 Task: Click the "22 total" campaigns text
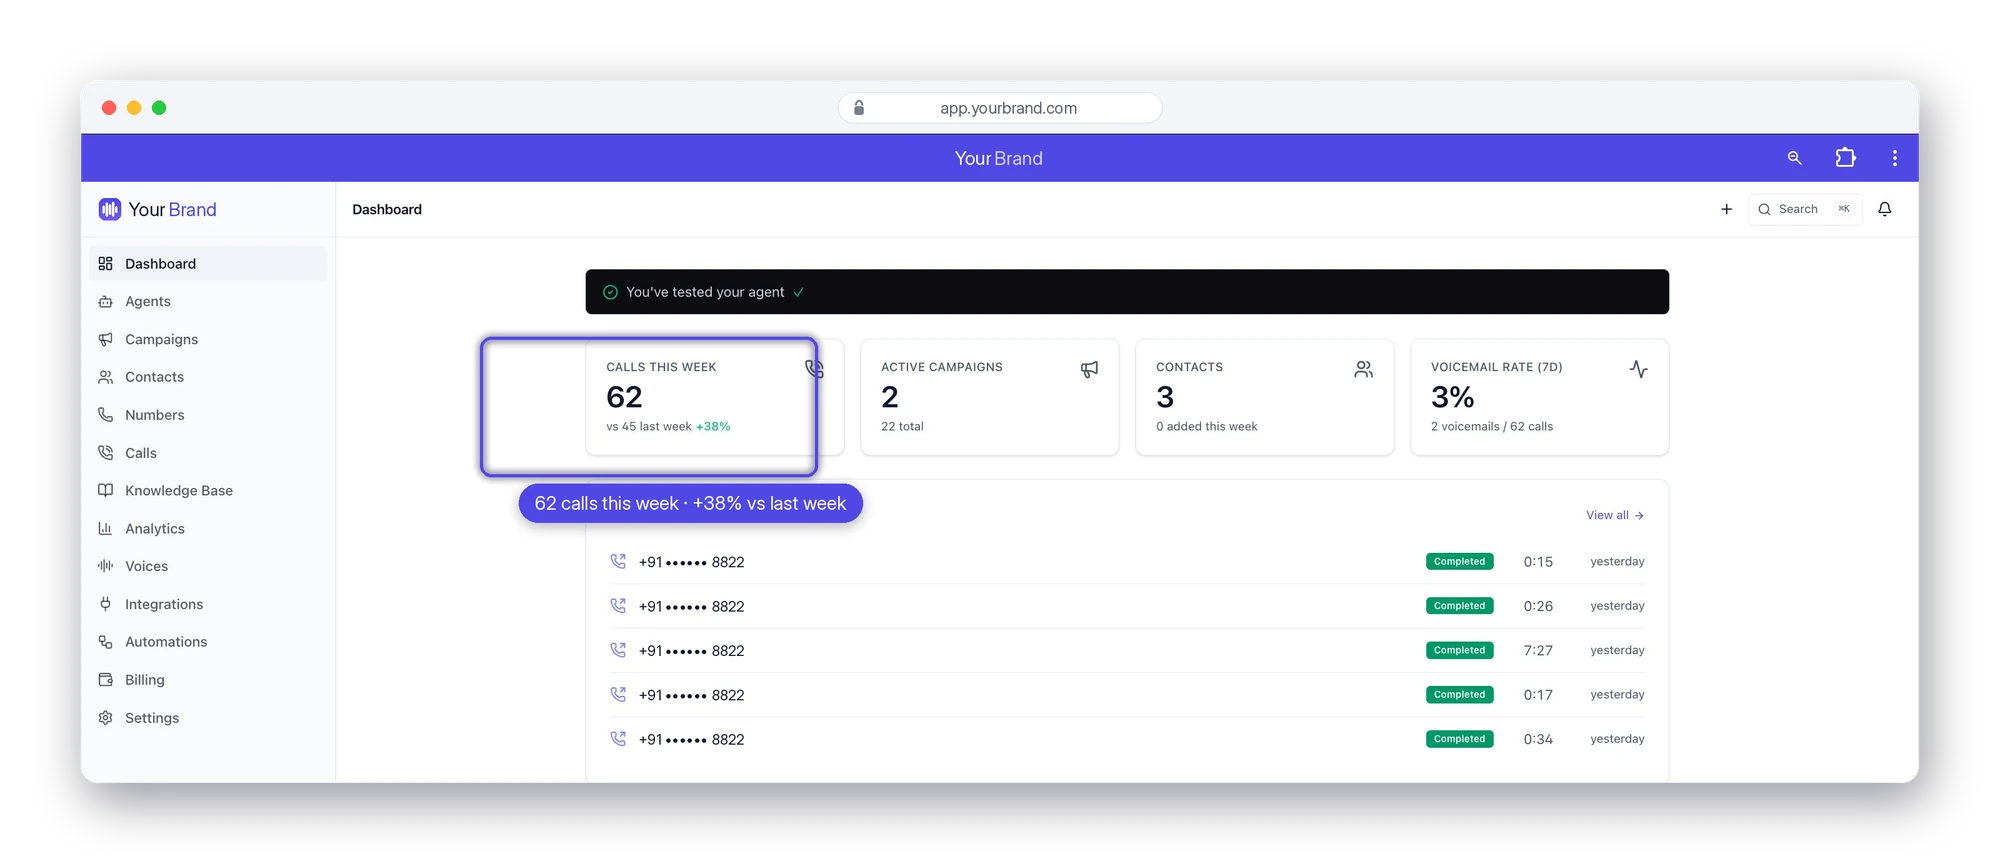[x=902, y=426]
